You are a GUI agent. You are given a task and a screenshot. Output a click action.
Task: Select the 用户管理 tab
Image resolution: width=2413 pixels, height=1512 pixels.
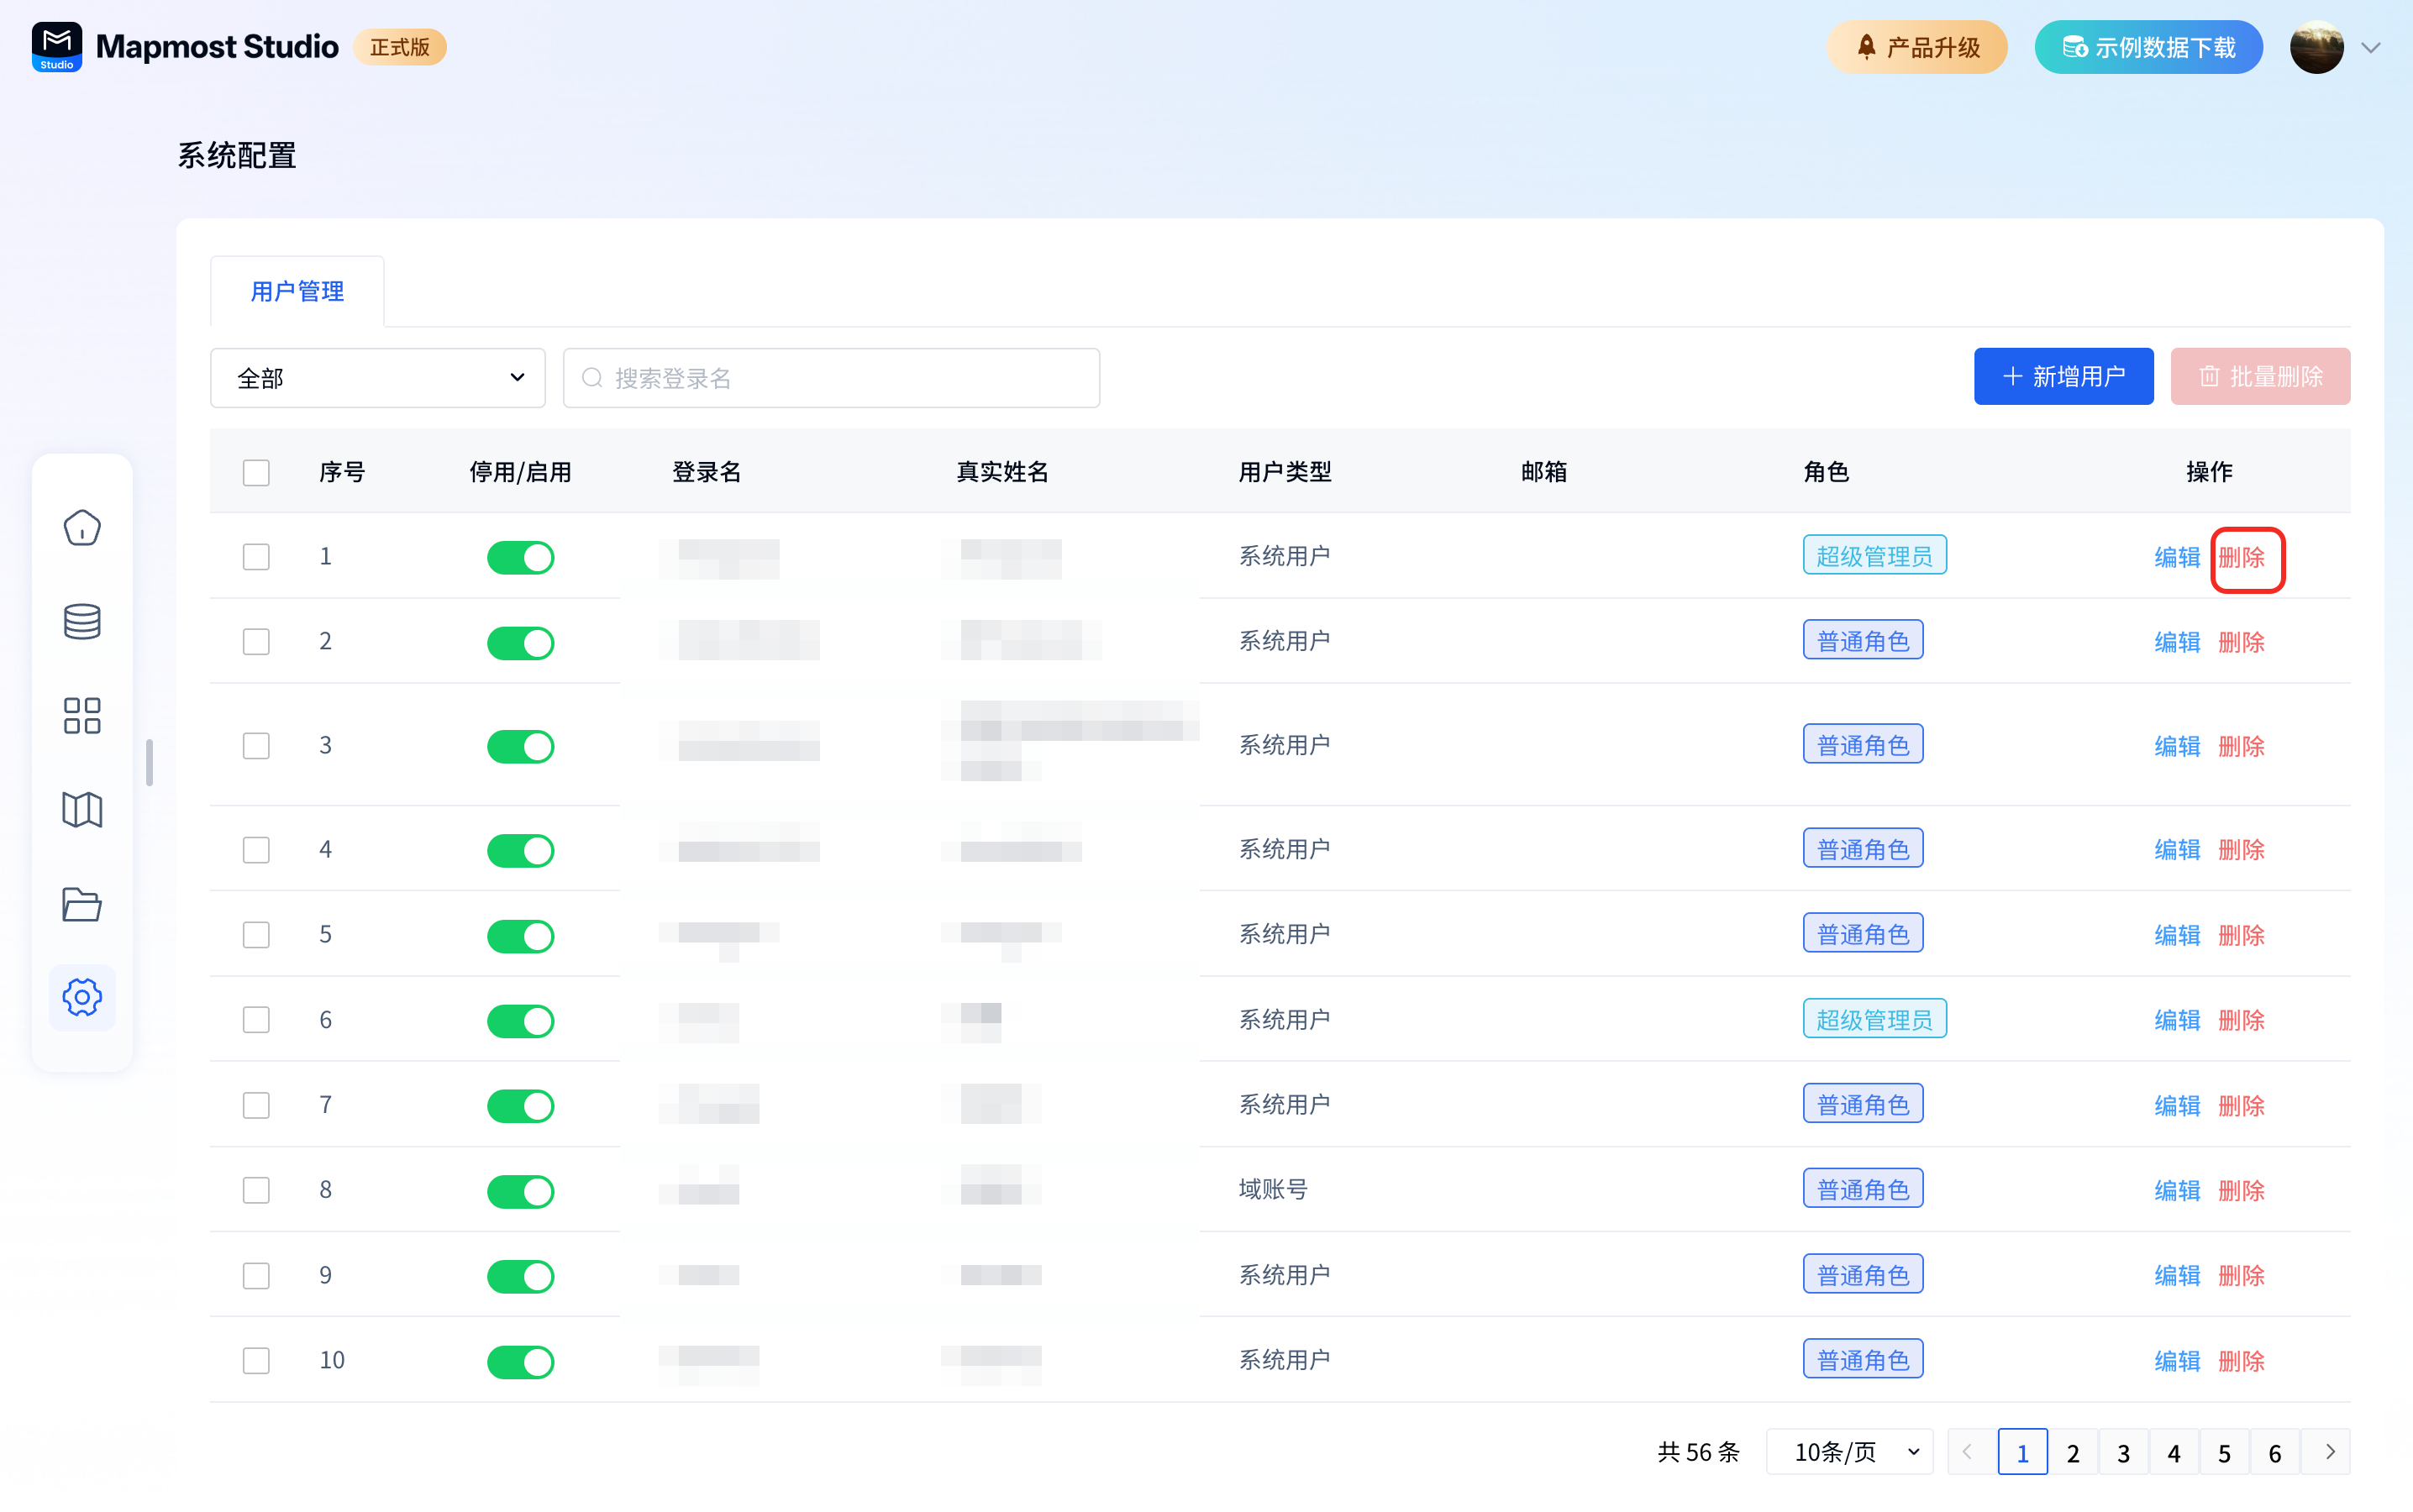point(297,291)
